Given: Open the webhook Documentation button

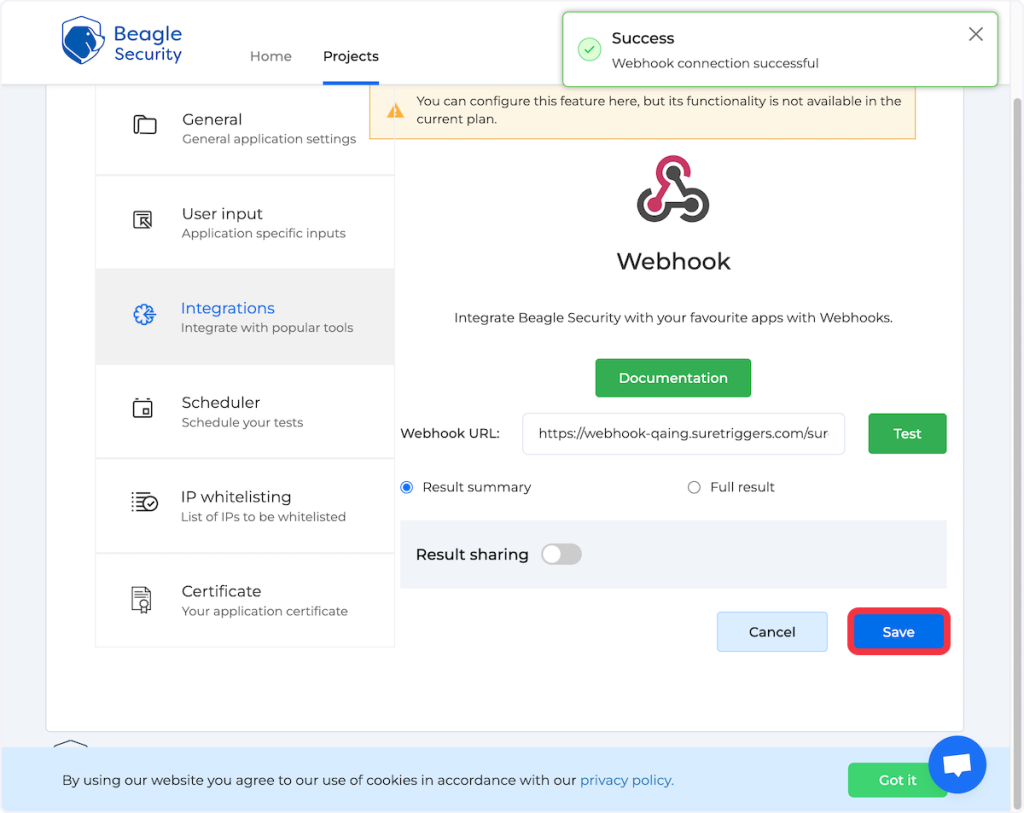Looking at the screenshot, I should pyautogui.click(x=673, y=378).
